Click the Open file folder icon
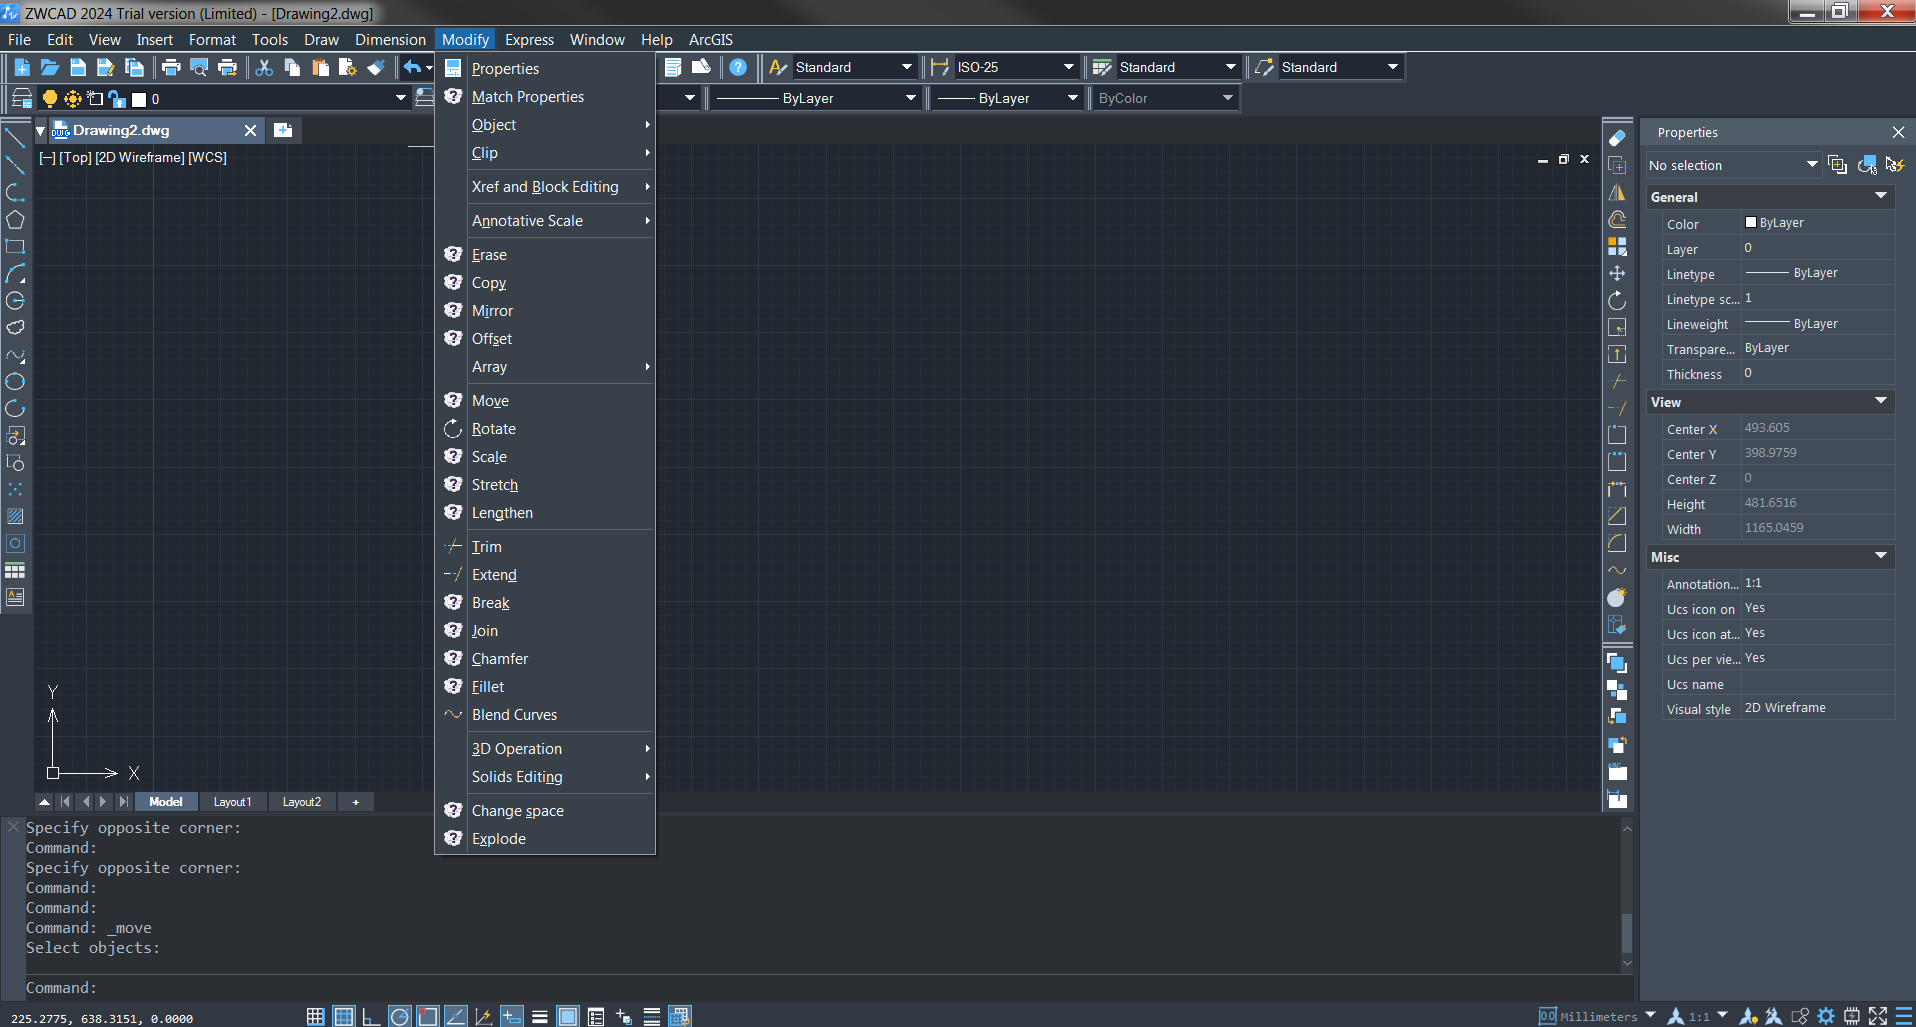The height and width of the screenshot is (1027, 1916). 50,67
